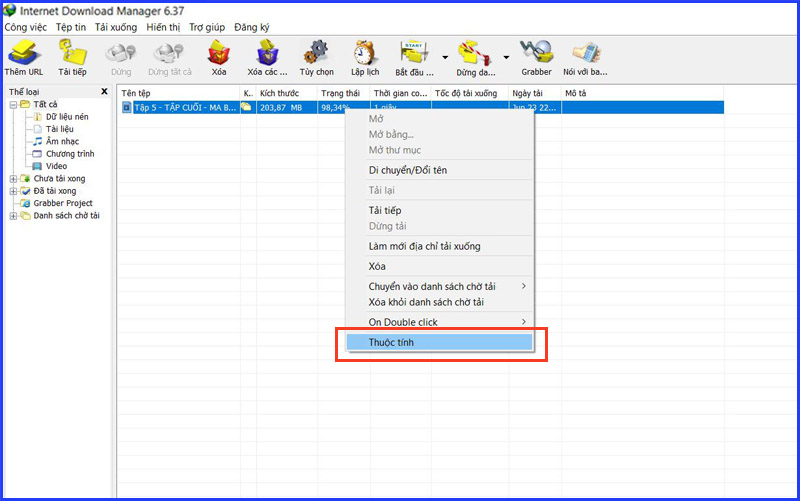Open On Double click submenu
Screen dimensions: 800x501
(439, 322)
